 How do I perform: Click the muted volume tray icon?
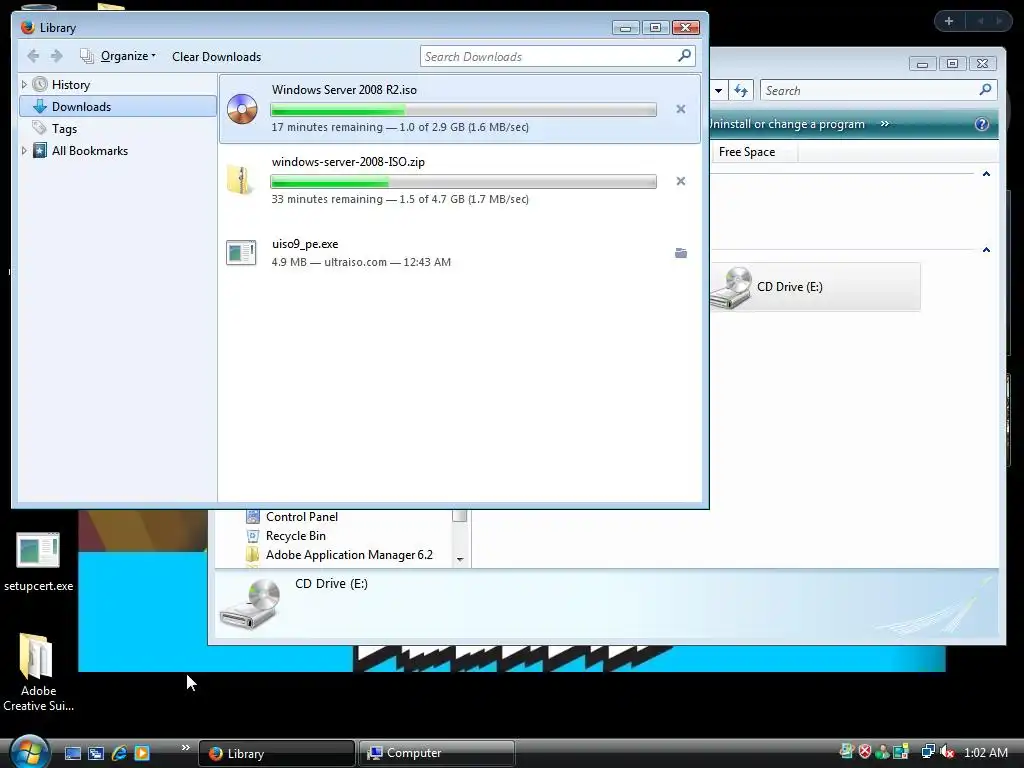(x=948, y=752)
